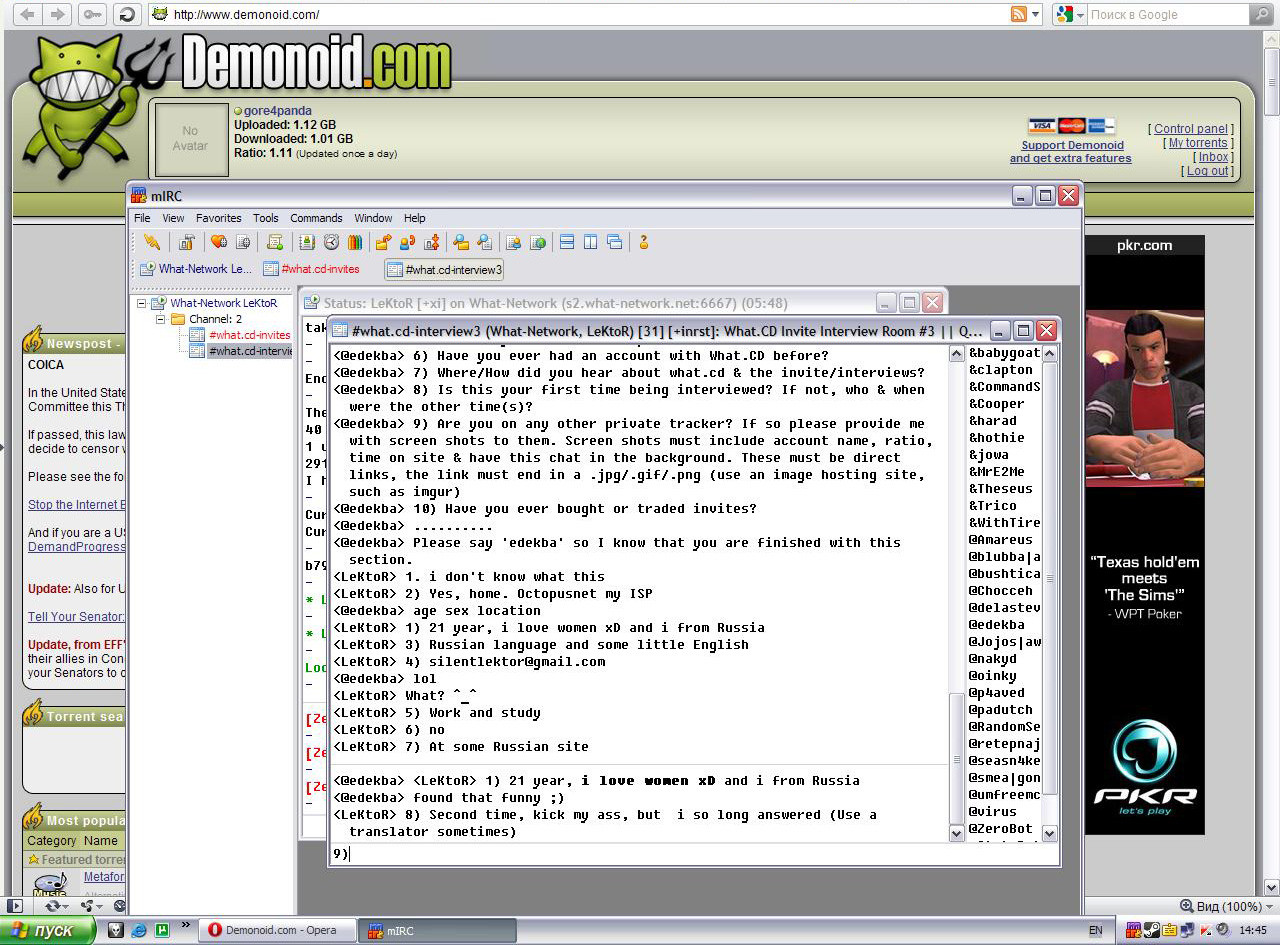This screenshot has height=945, width=1280.
Task: Open the mIRC Window menu
Action: coord(373,218)
